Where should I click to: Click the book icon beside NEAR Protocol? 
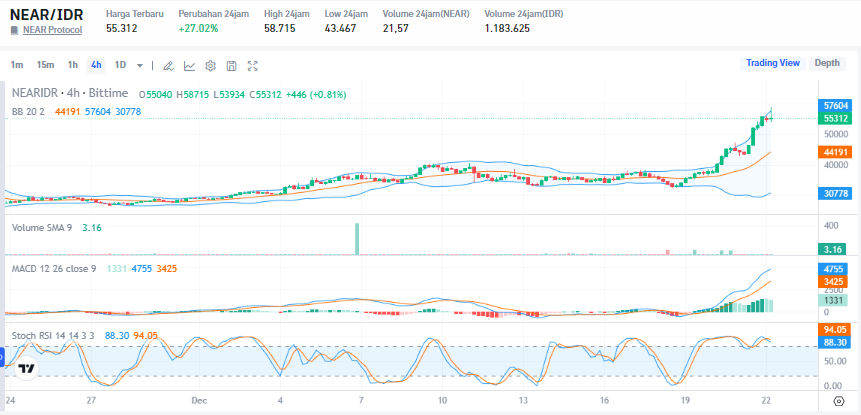tap(14, 30)
